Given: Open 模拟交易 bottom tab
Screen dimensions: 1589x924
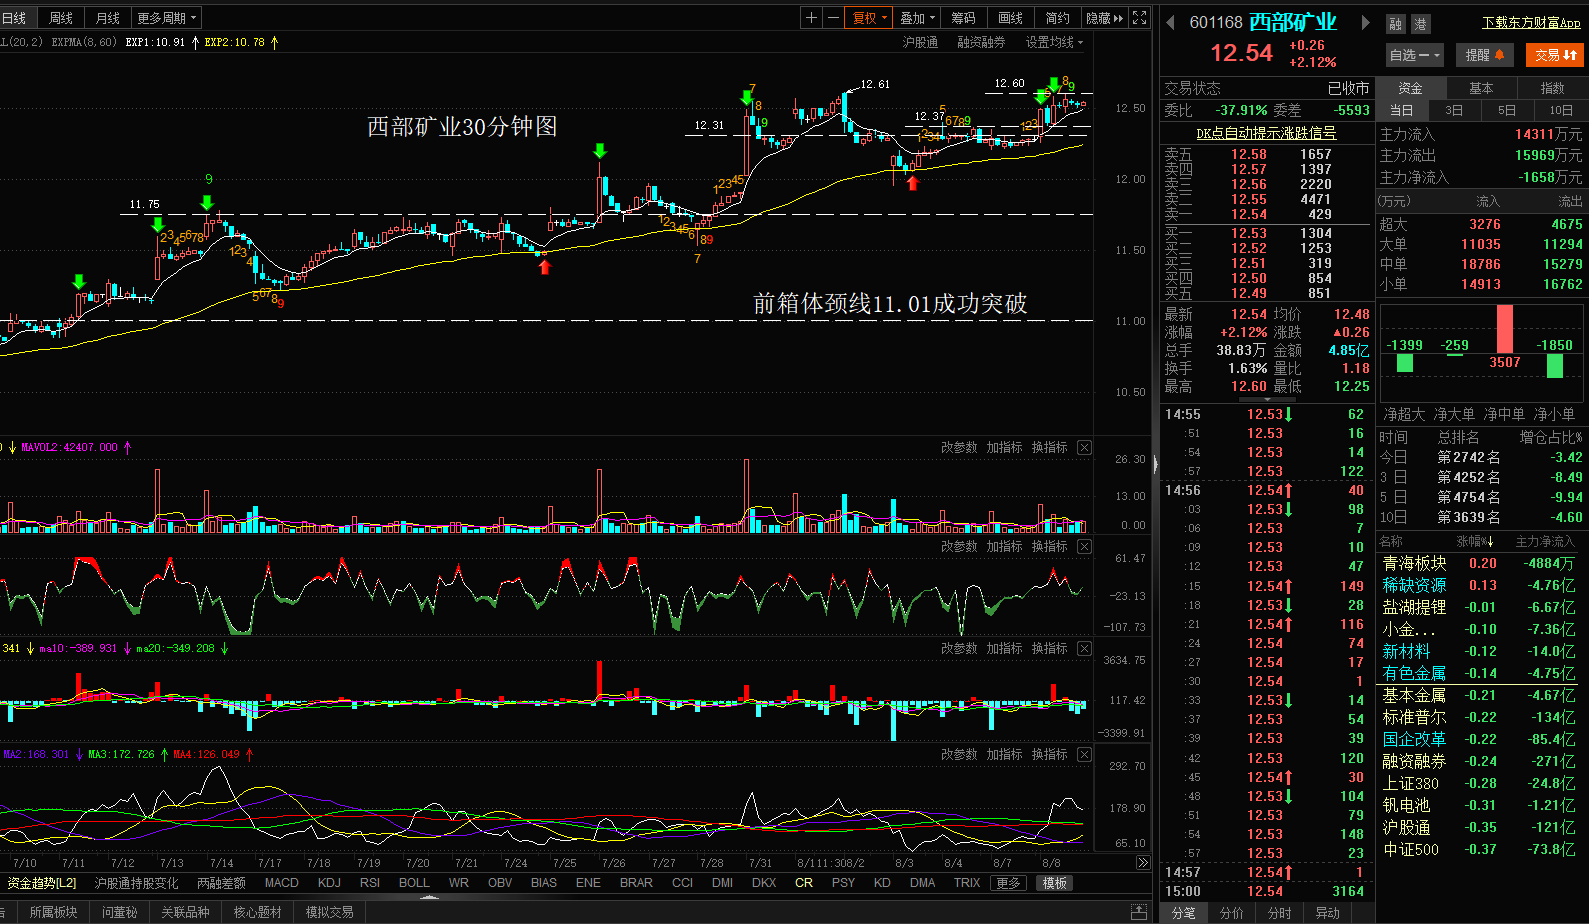Looking at the screenshot, I should pos(329,912).
